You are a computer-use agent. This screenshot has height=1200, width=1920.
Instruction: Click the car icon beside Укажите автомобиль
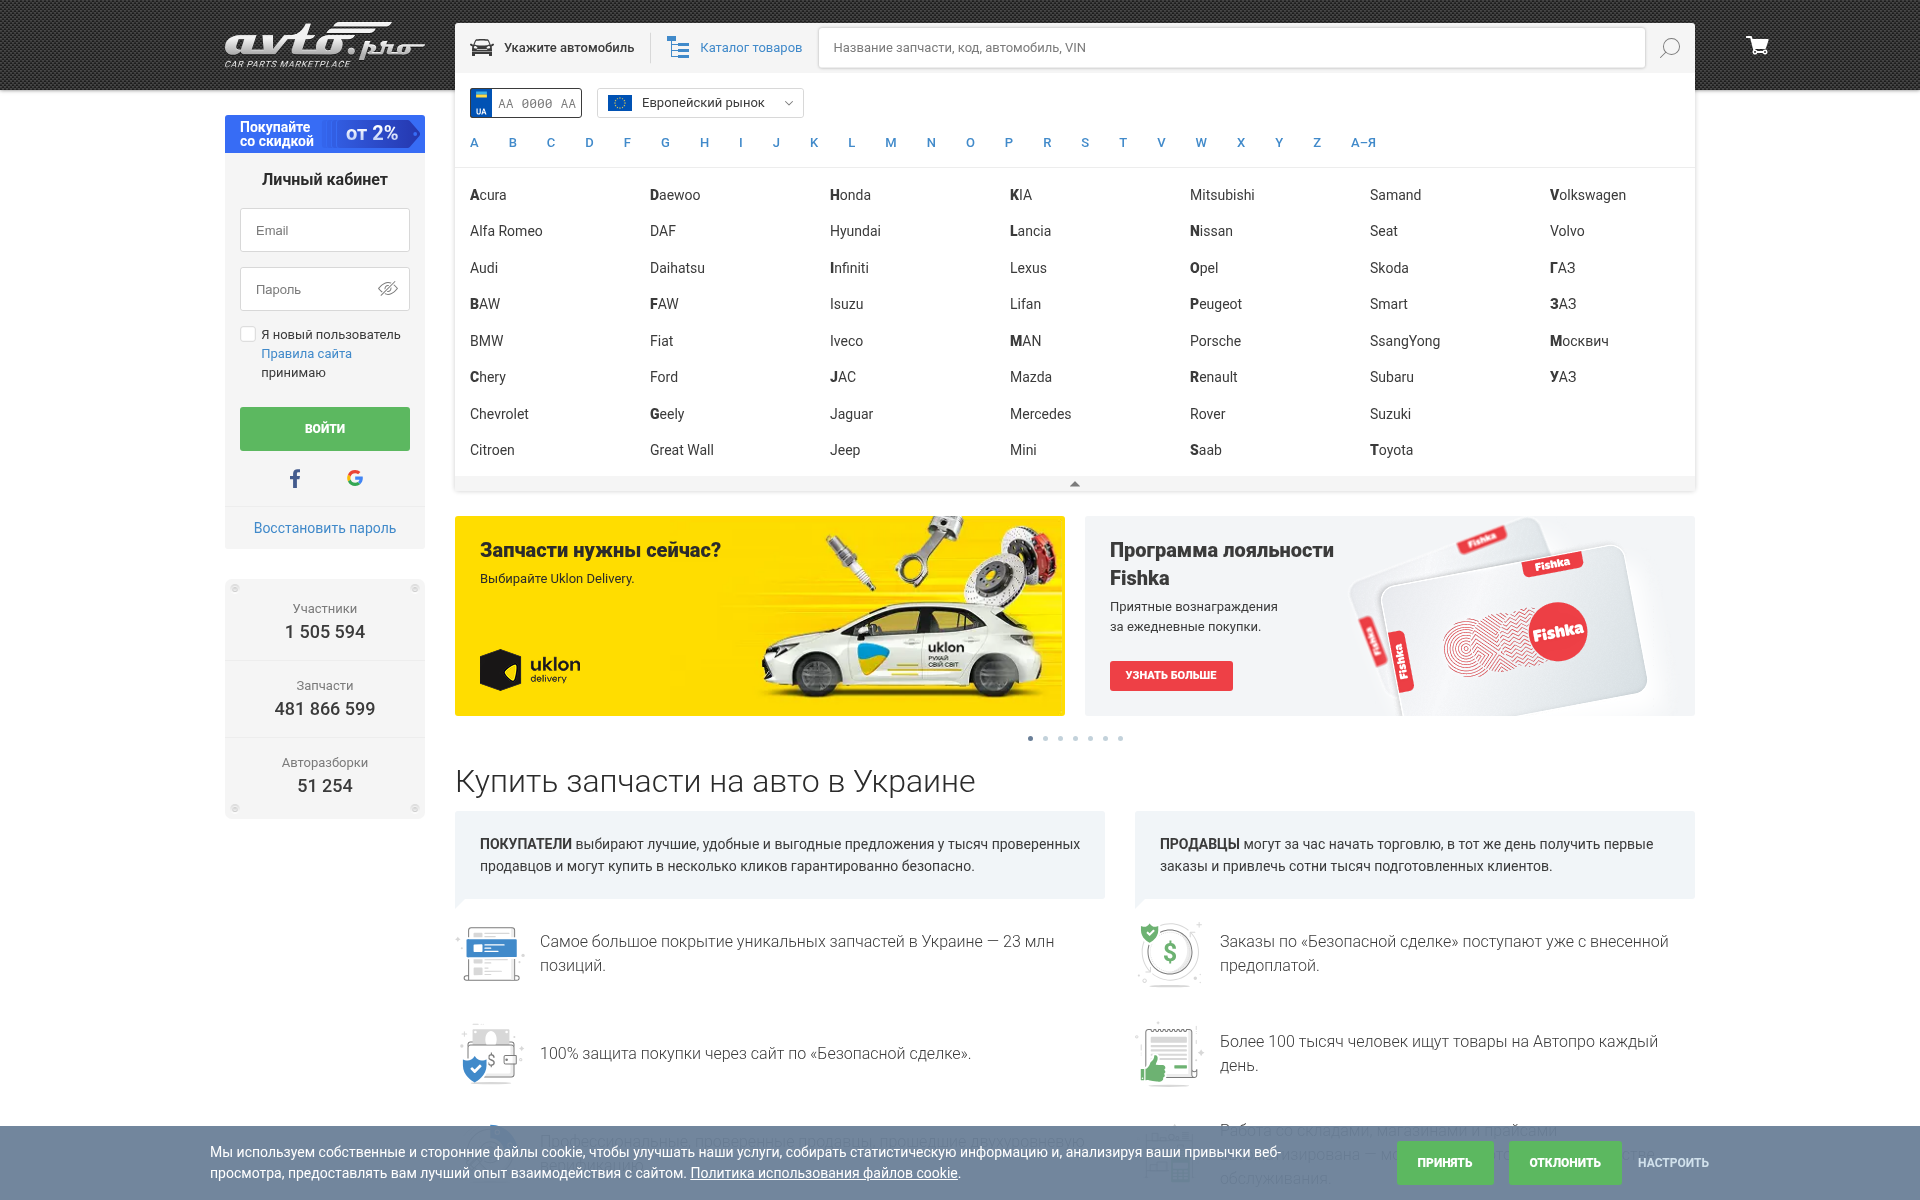click(x=482, y=47)
